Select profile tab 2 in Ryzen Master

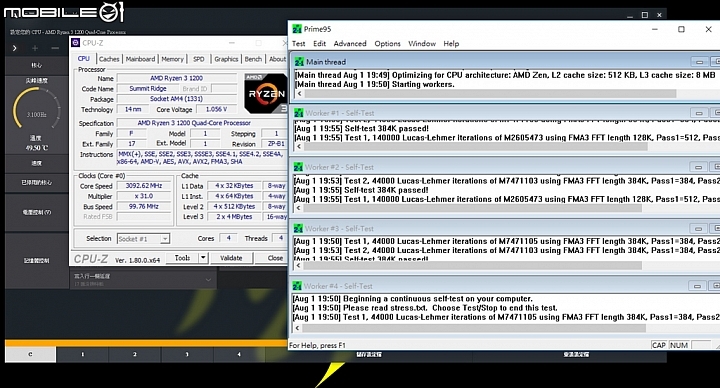(135, 354)
